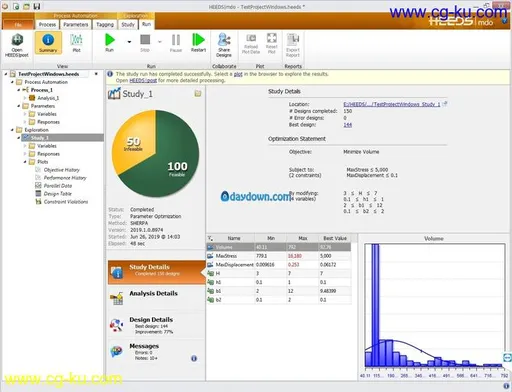Select the h1 variable row
Viewport: 512px width, 392px height.
[279, 282]
